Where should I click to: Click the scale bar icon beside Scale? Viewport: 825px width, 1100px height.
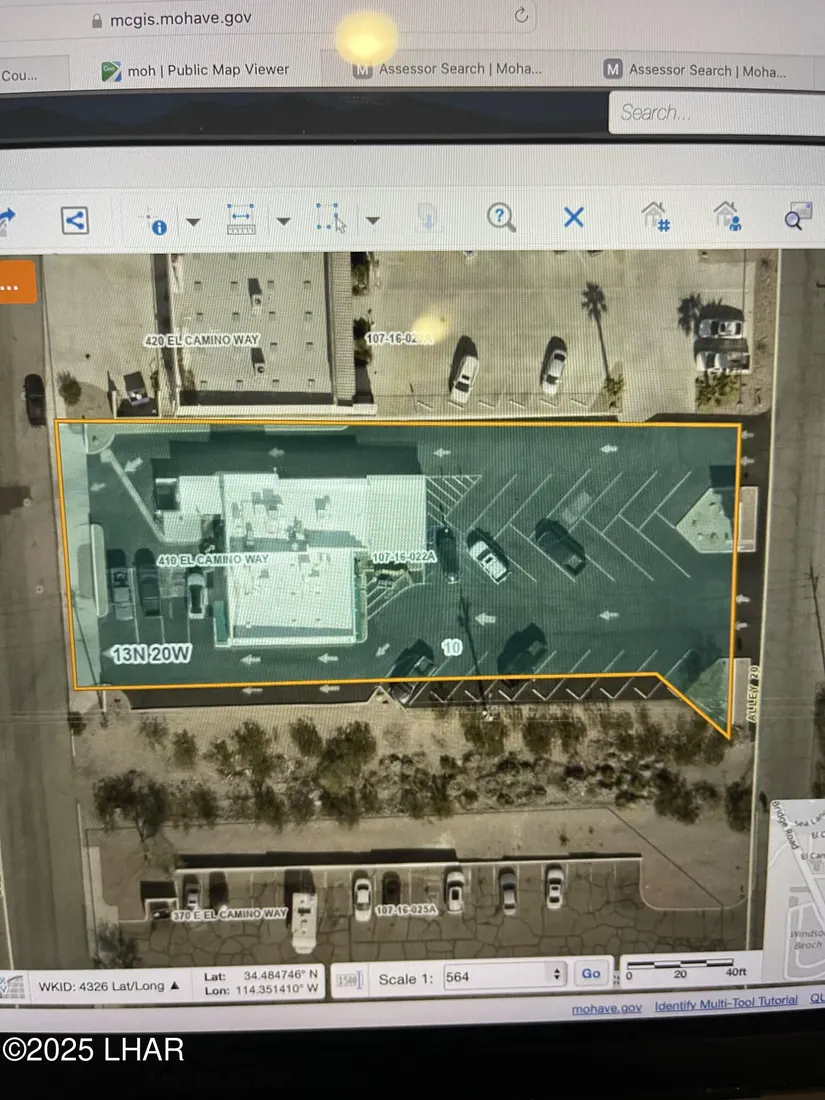click(347, 979)
